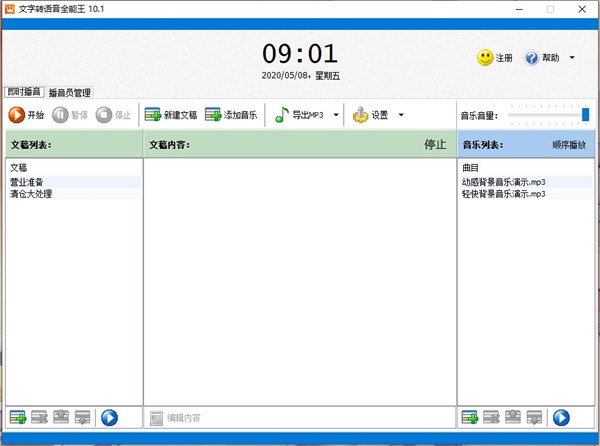Click the date 2020/05/08 星期五 text

click(x=301, y=76)
